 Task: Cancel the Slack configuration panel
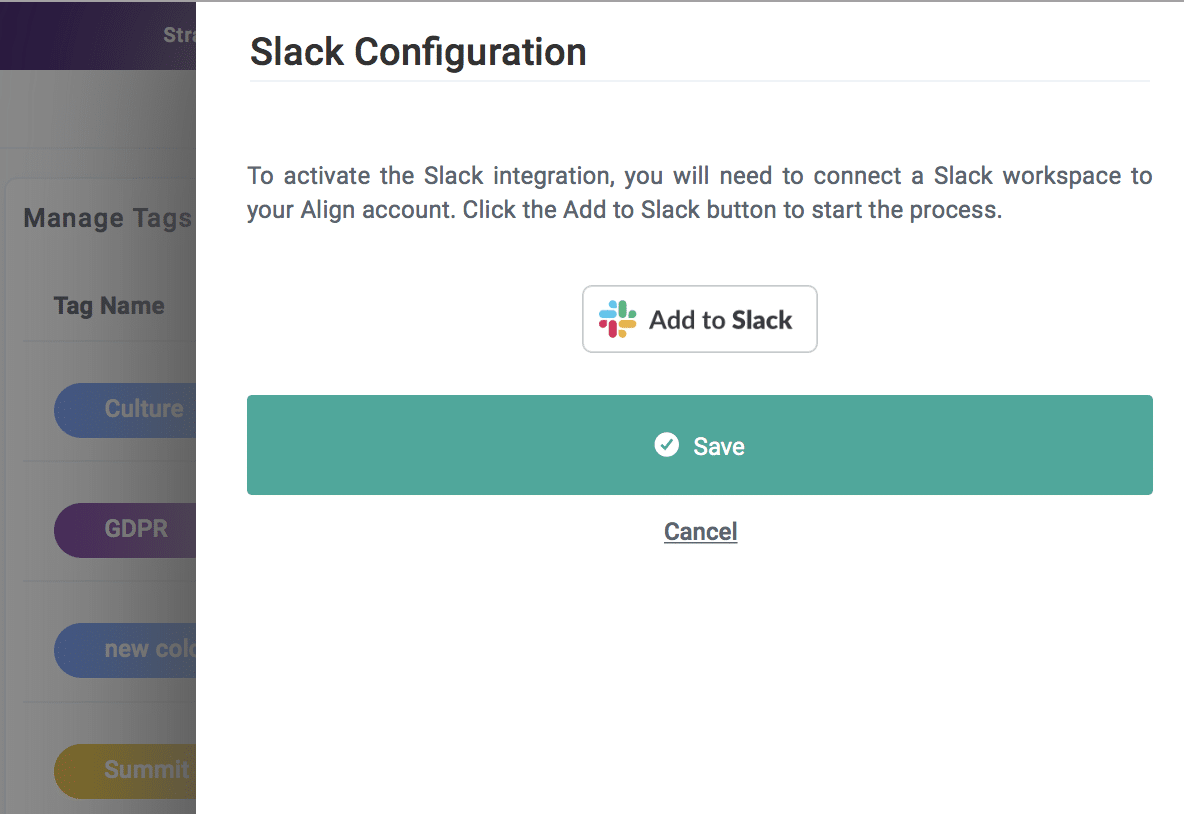pyautogui.click(x=700, y=531)
